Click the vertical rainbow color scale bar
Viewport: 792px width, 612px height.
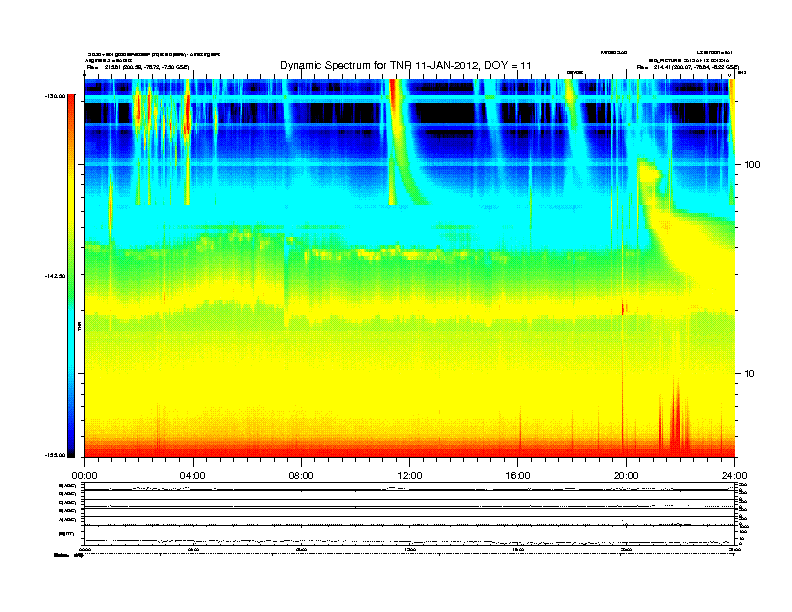point(71,276)
